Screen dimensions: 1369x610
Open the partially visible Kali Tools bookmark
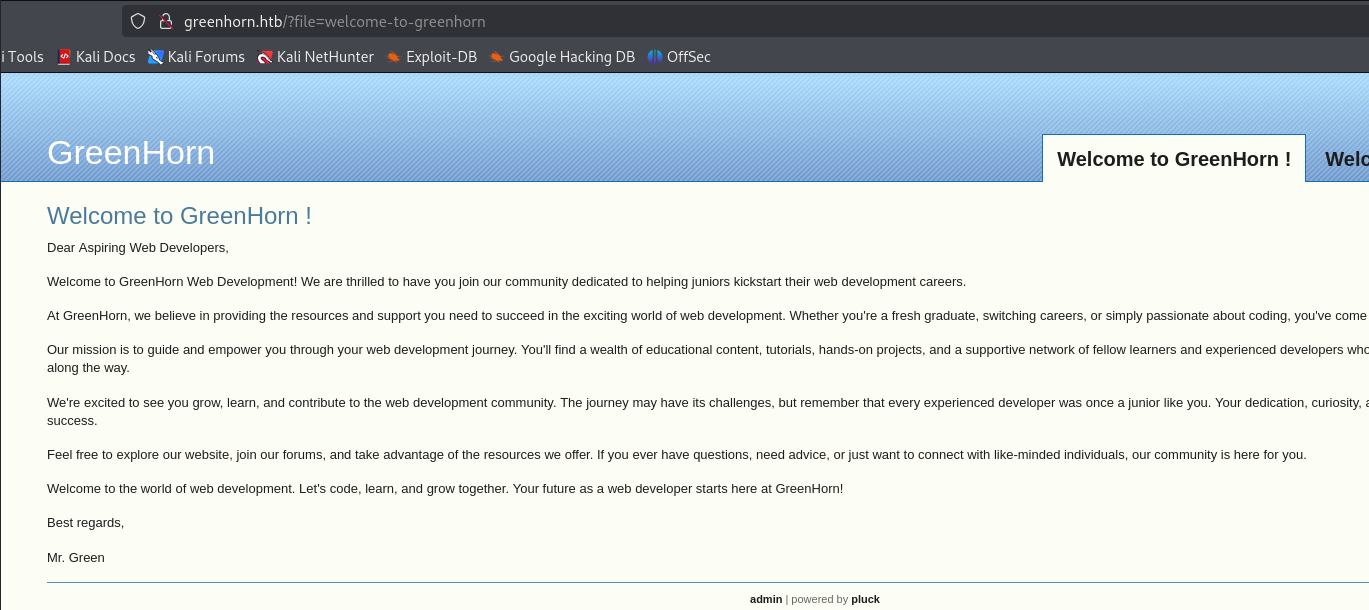coord(24,57)
